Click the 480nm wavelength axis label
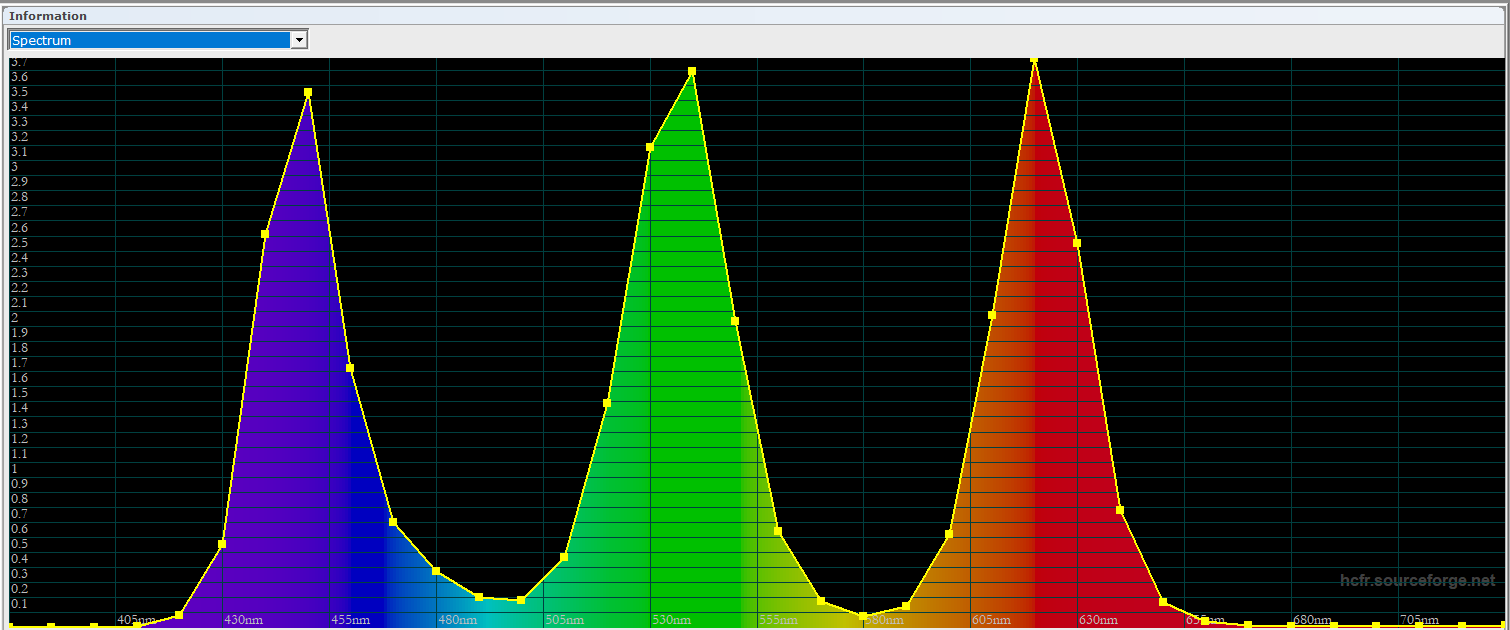Image resolution: width=1510 pixels, height=630 pixels. click(x=458, y=620)
